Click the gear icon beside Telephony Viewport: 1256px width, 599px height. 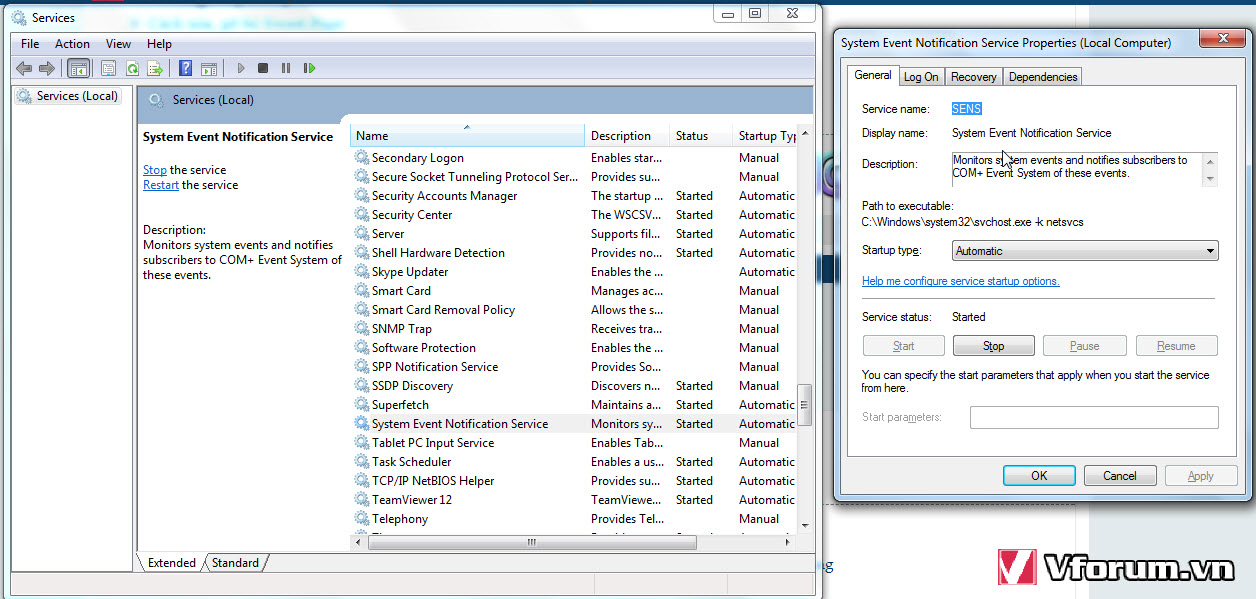pyautogui.click(x=362, y=519)
